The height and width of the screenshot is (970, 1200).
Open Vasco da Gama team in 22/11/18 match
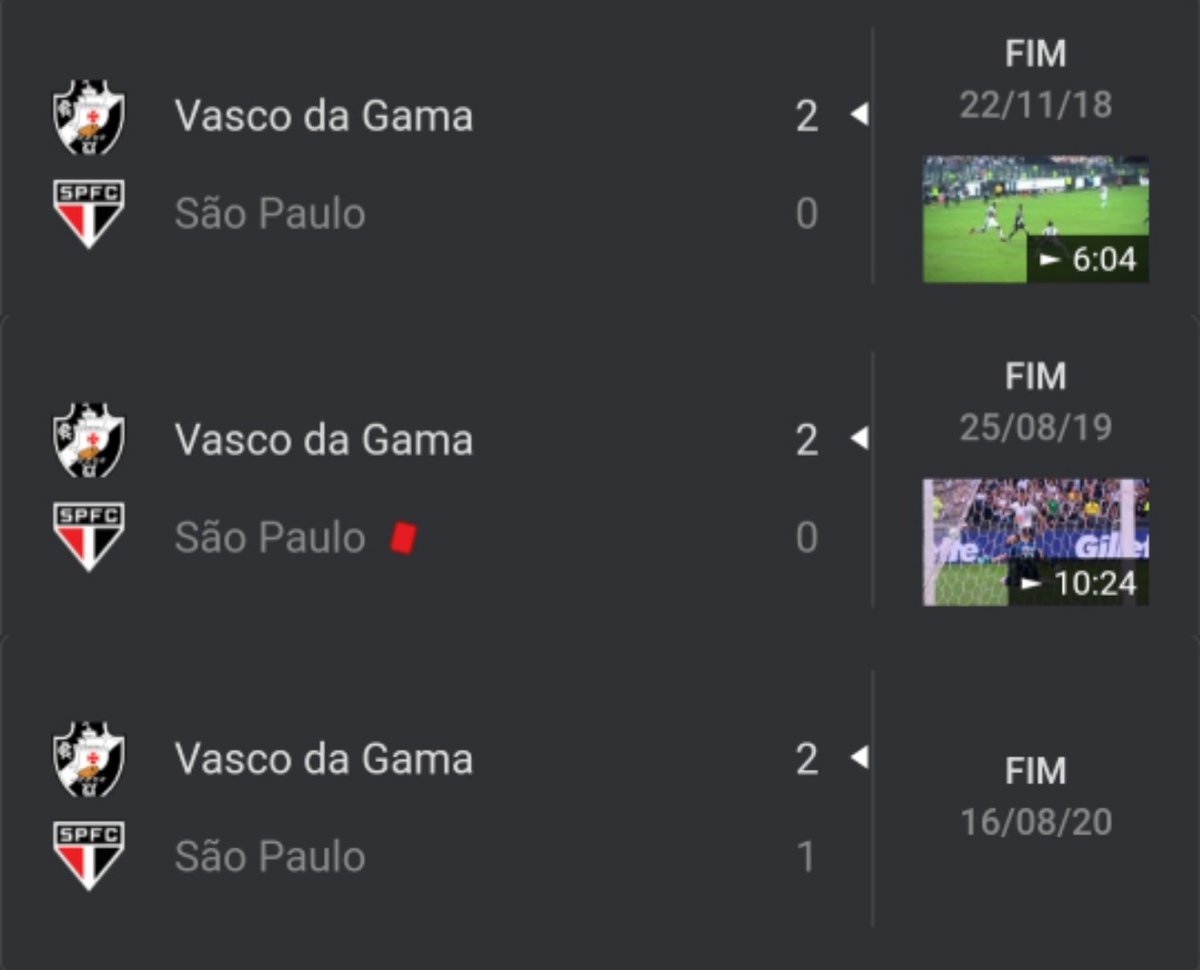click(323, 116)
